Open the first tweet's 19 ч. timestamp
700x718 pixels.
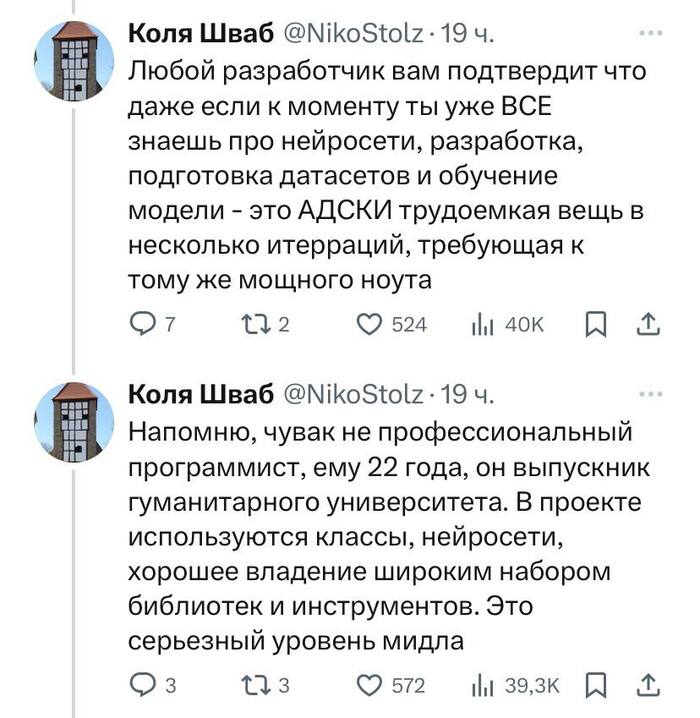466,37
